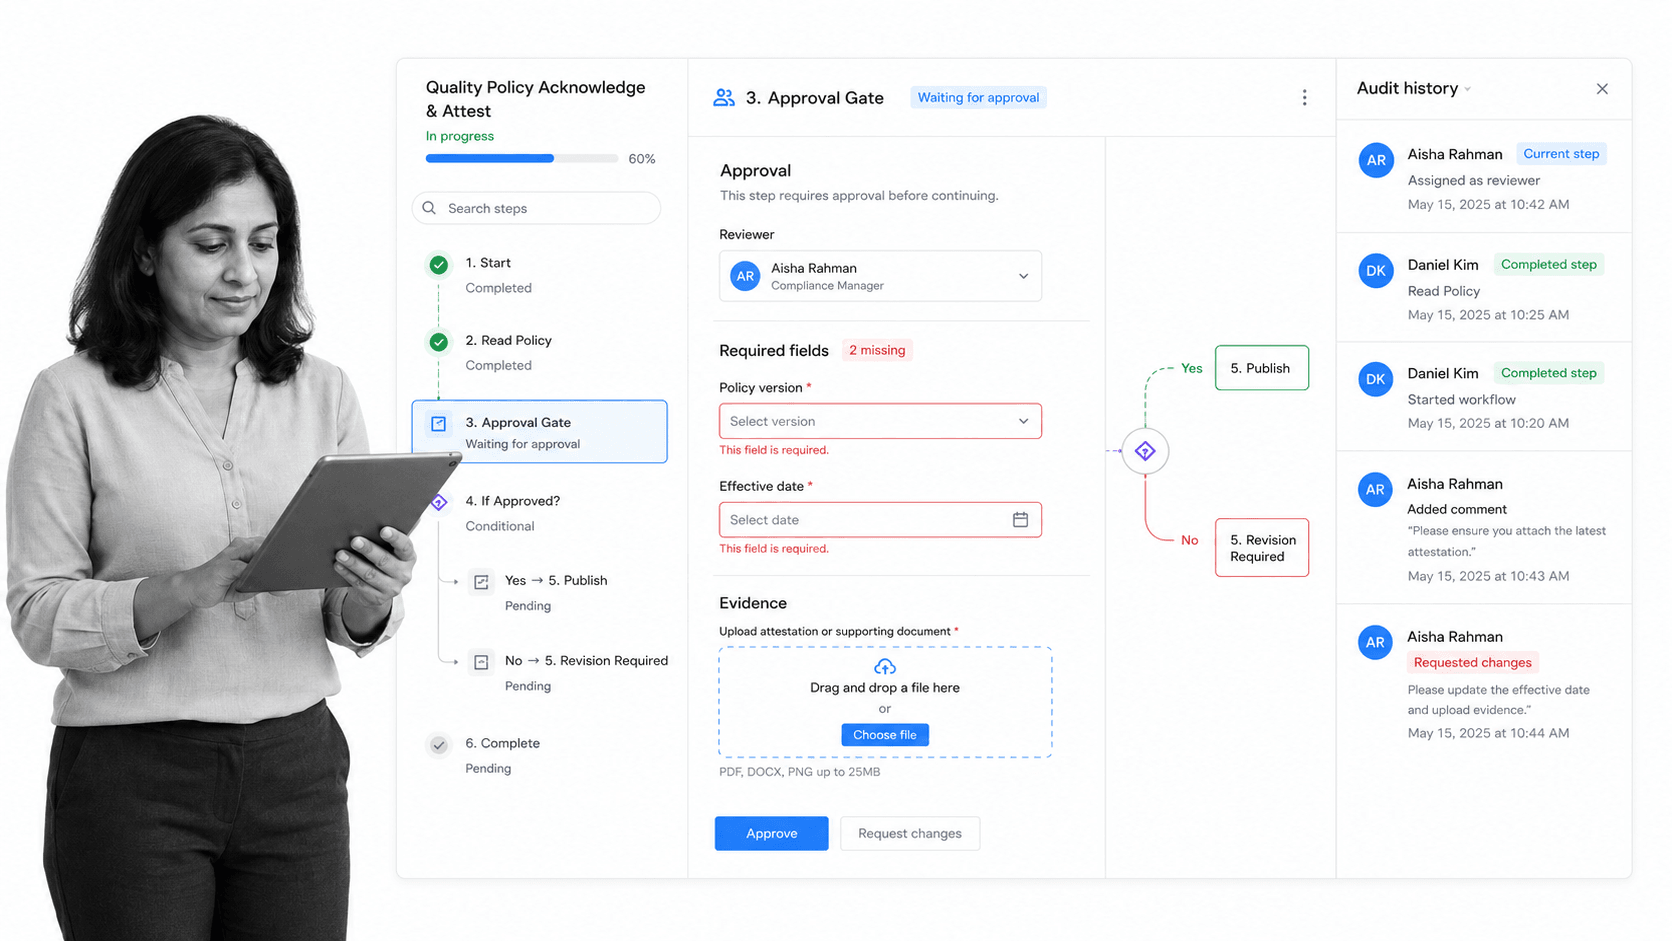Click the DK avatar next to Started workflow entry
Screen dimensions: 1672x941
click(1376, 379)
